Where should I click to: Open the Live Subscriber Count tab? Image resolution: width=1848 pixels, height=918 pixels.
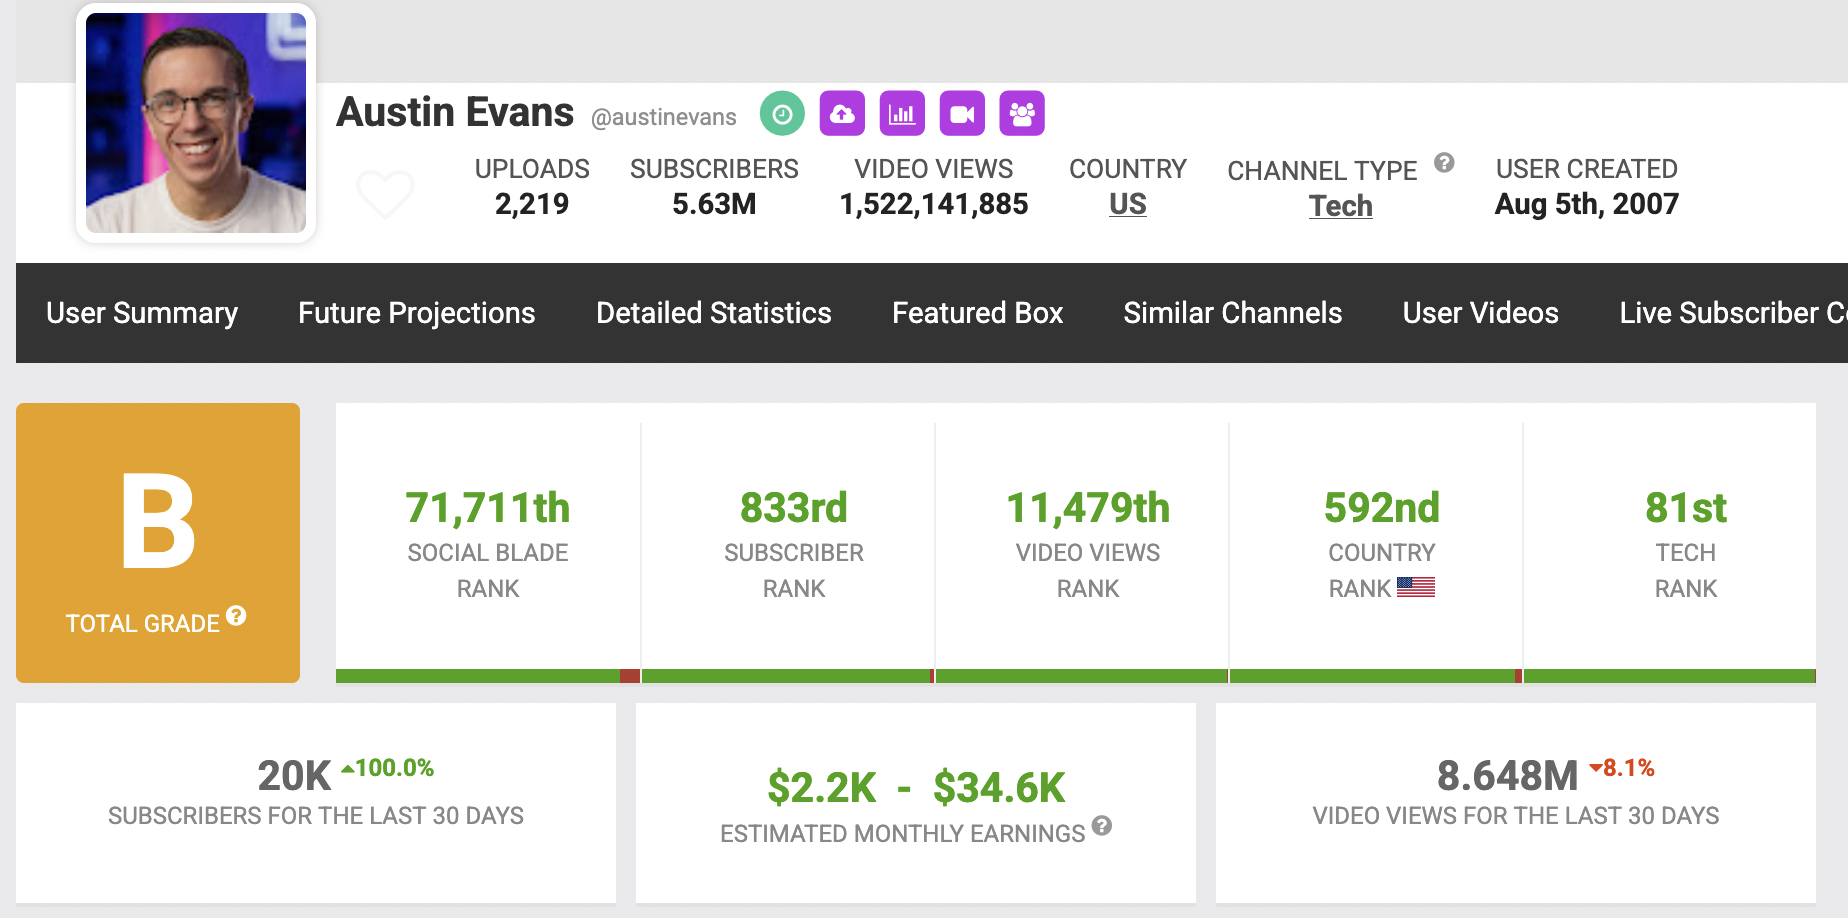click(1733, 313)
